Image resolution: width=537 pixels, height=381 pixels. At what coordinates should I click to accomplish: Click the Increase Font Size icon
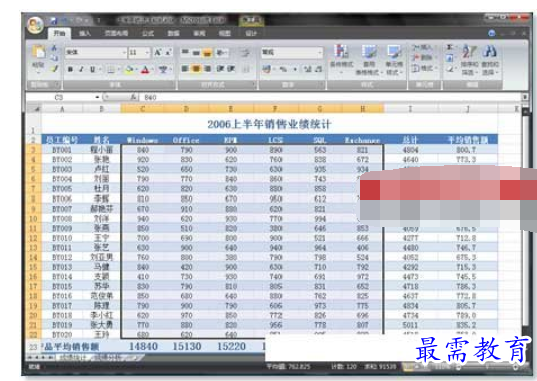158,52
